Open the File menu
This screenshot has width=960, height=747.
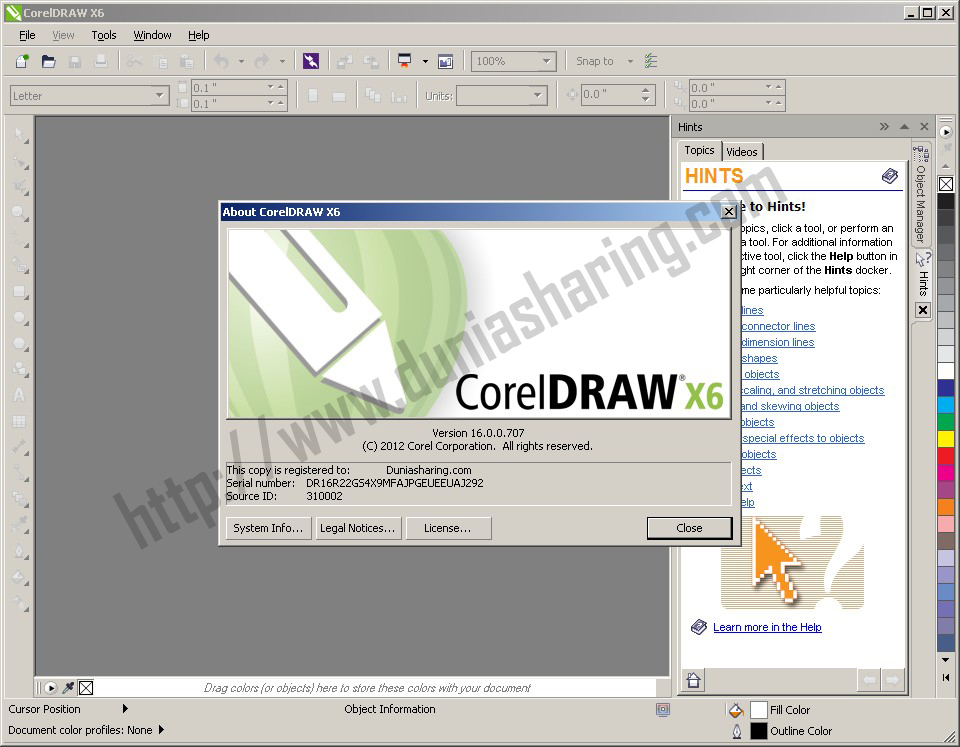coord(27,35)
